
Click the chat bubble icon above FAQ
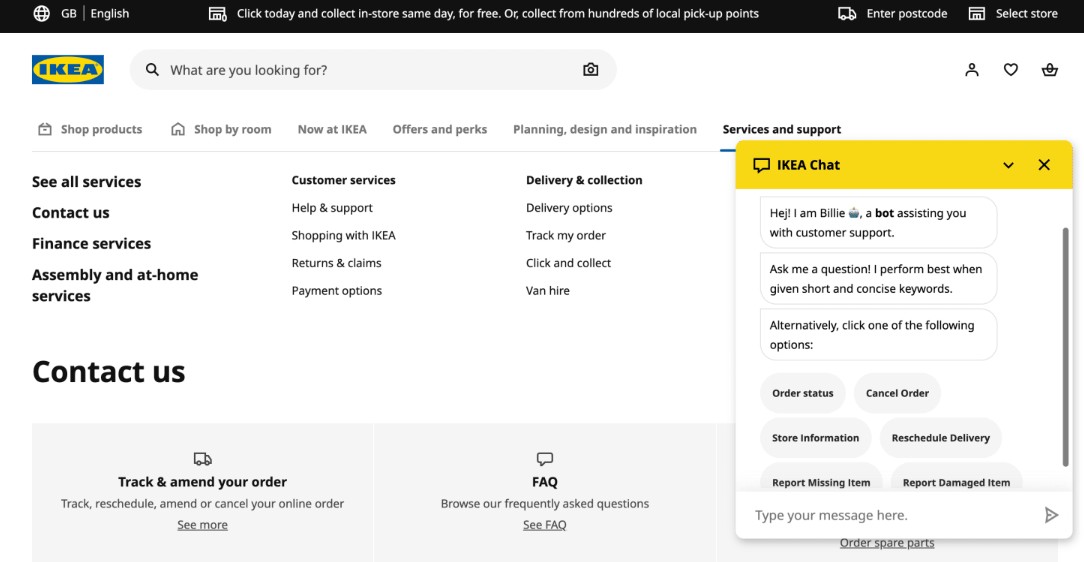pos(545,458)
